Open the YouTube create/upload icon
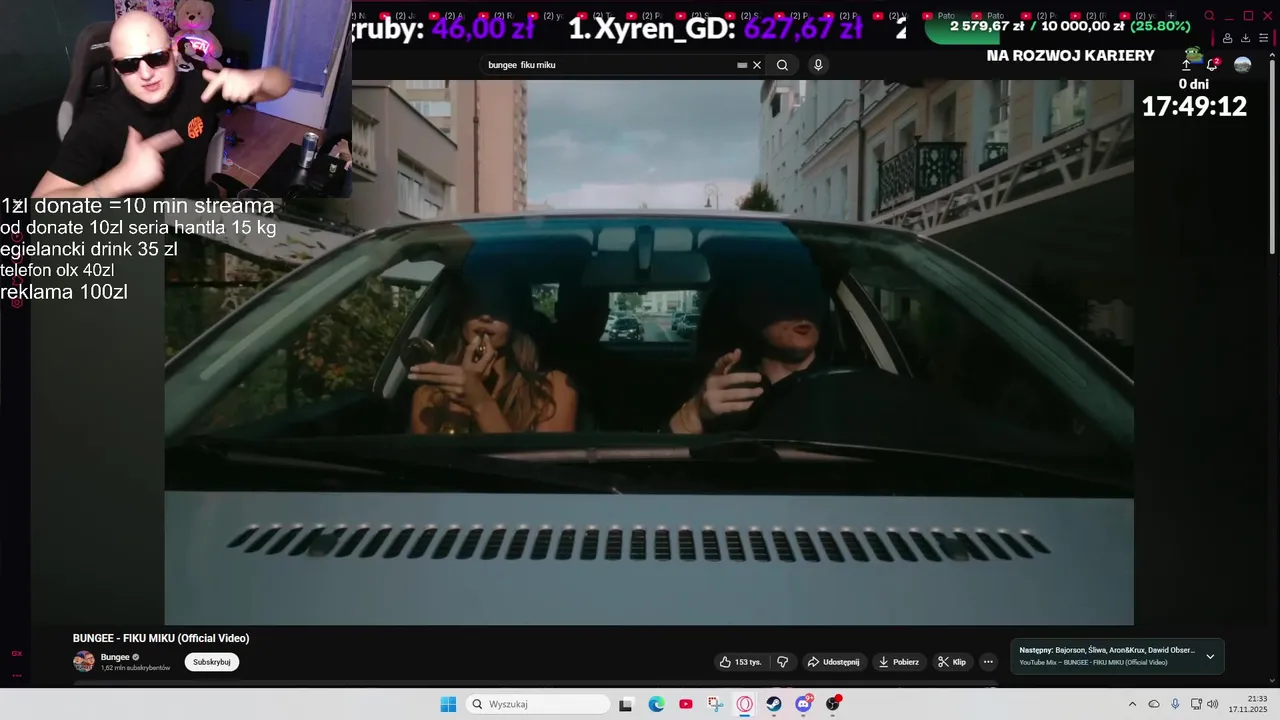1280x720 pixels. click(1187, 65)
